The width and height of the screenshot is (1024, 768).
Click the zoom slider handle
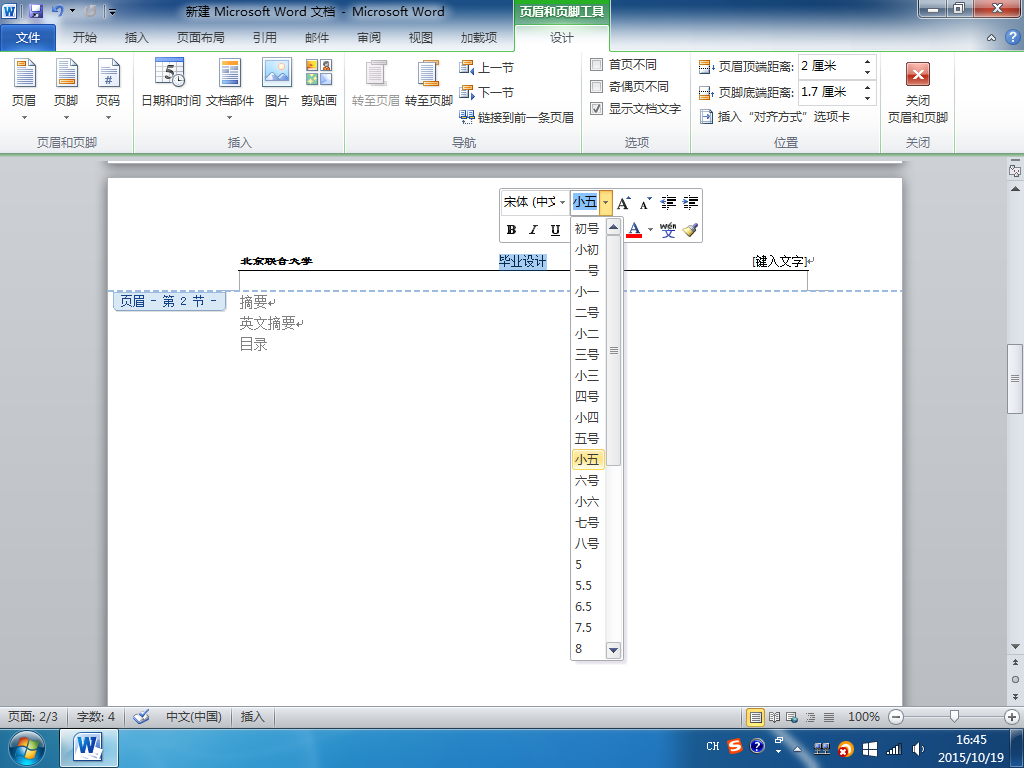(x=954, y=717)
